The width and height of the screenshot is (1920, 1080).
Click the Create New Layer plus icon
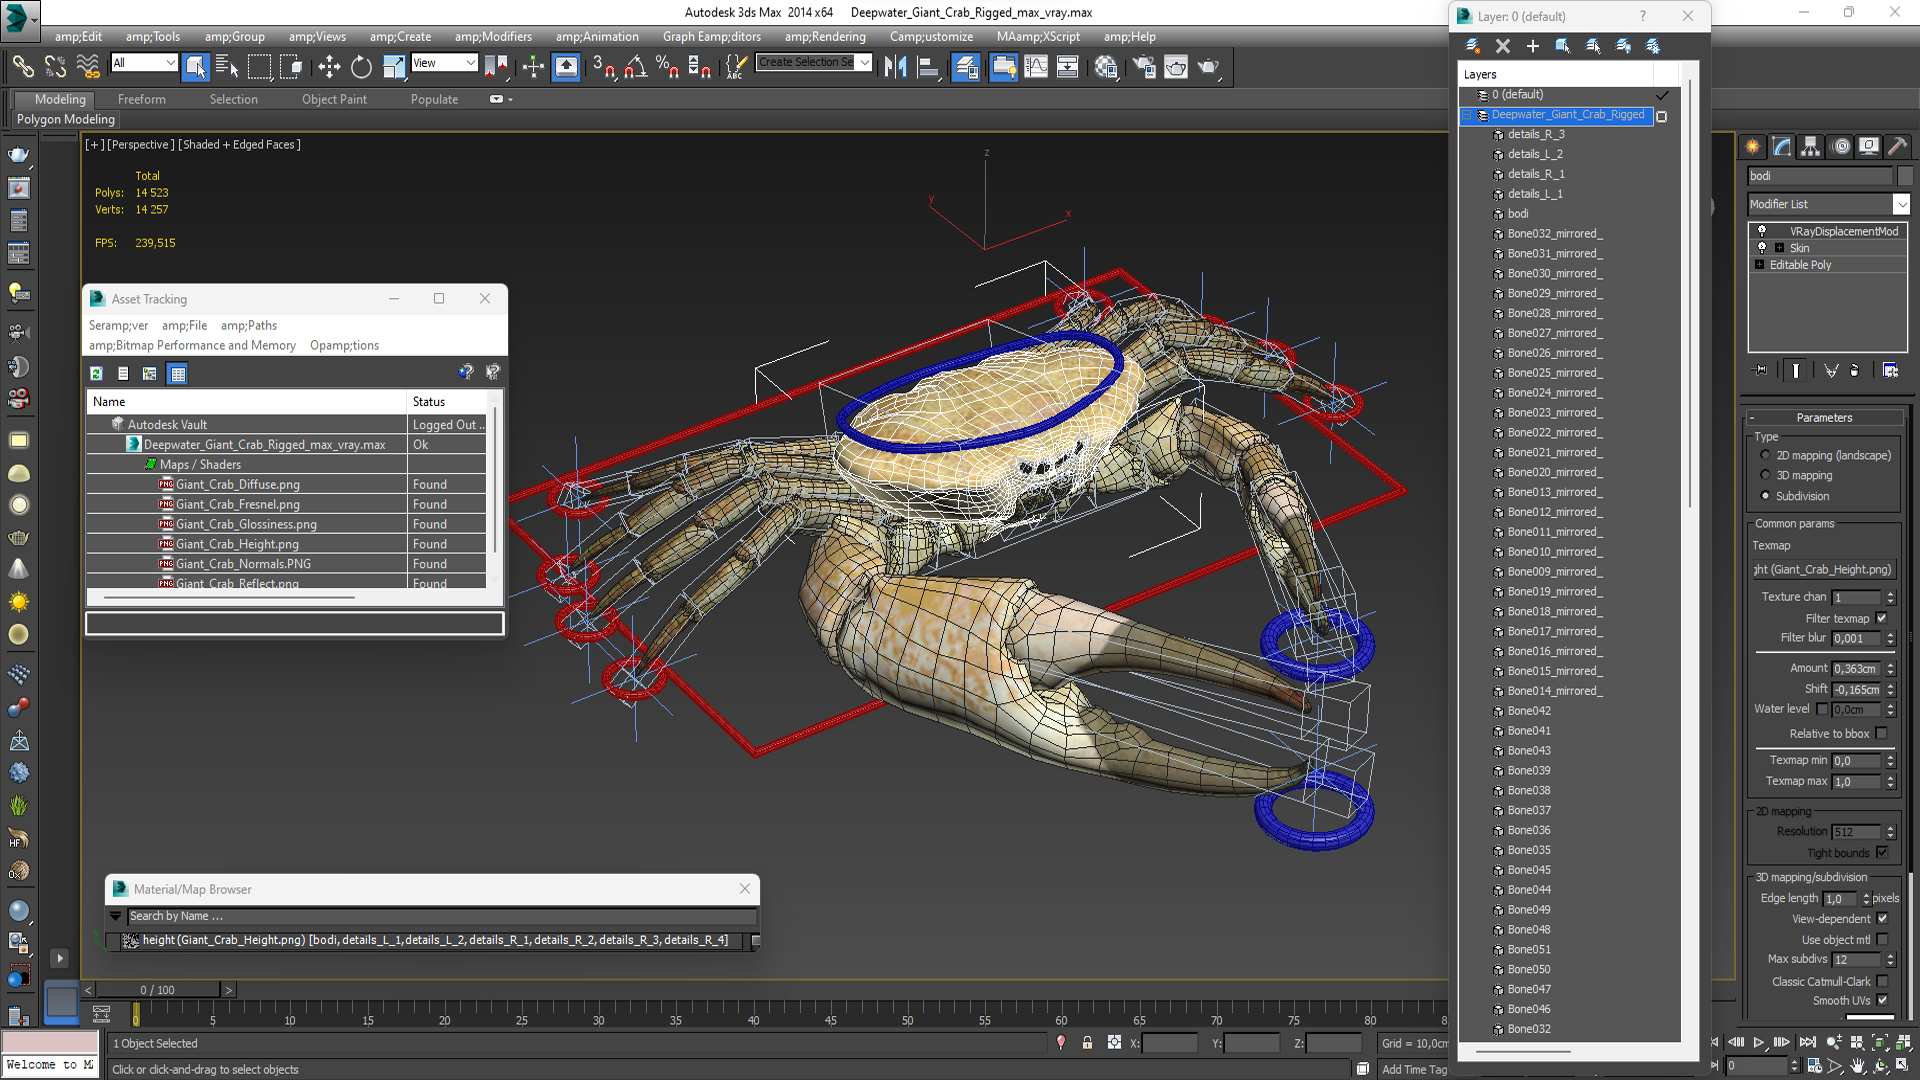(1532, 46)
